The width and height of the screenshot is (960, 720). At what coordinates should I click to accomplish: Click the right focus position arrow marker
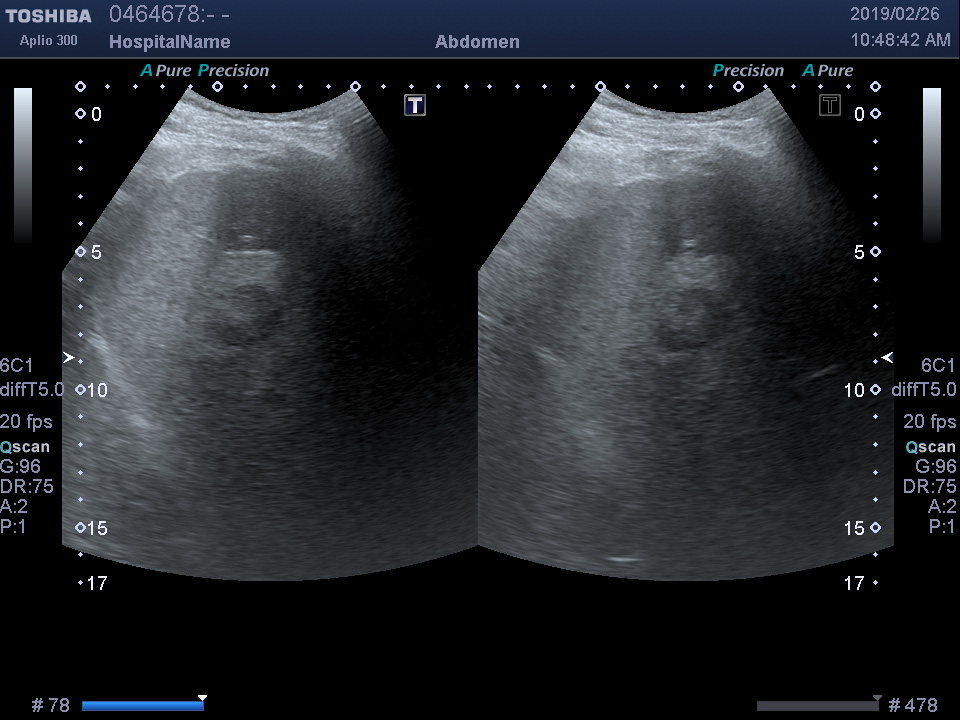887,357
